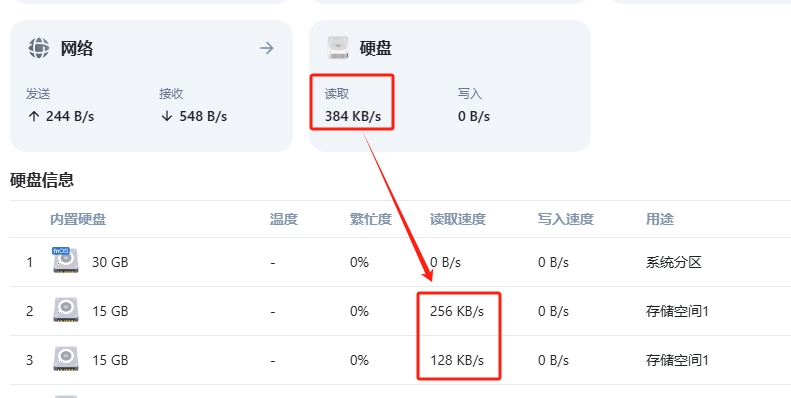Click the 写入速度 column header
The image size is (791, 398).
[566, 219]
